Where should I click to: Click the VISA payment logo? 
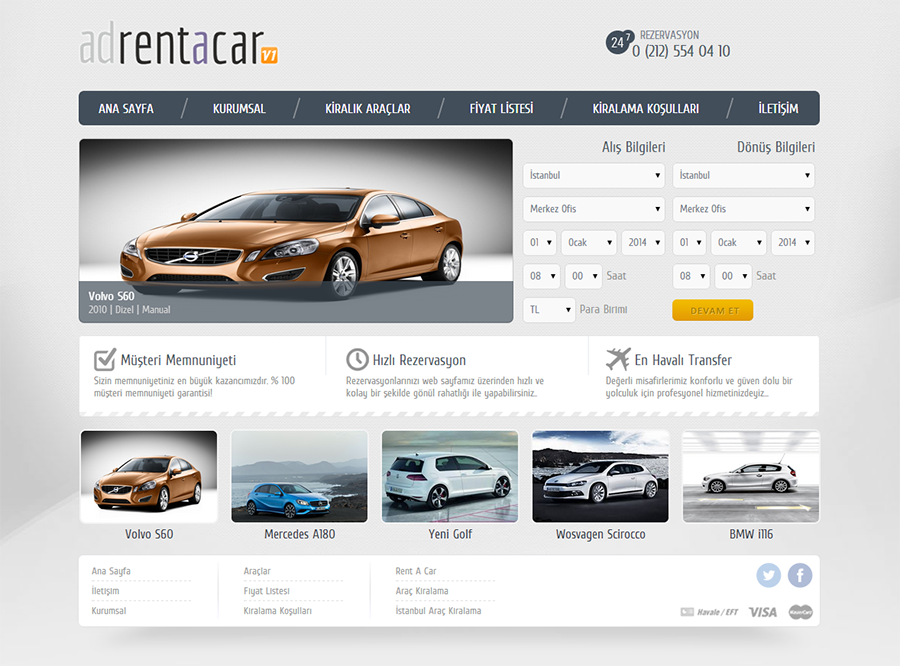point(762,612)
